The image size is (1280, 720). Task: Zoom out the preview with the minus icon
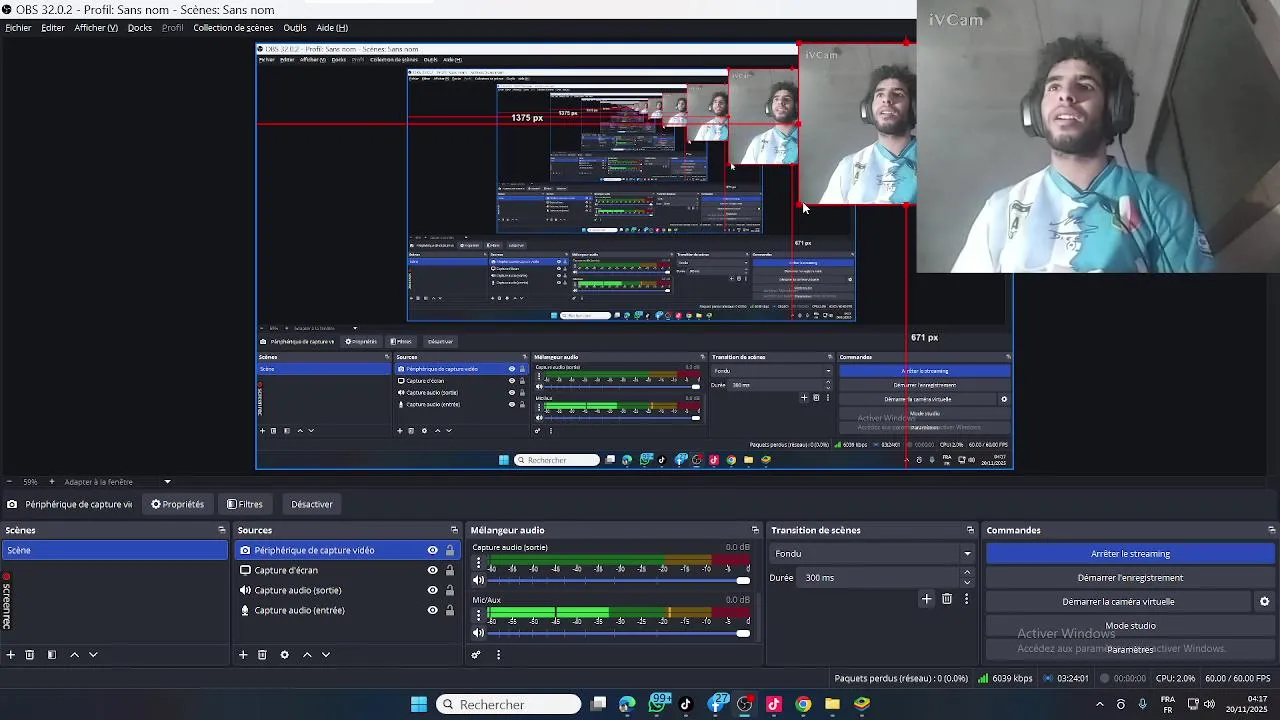[x=9, y=482]
